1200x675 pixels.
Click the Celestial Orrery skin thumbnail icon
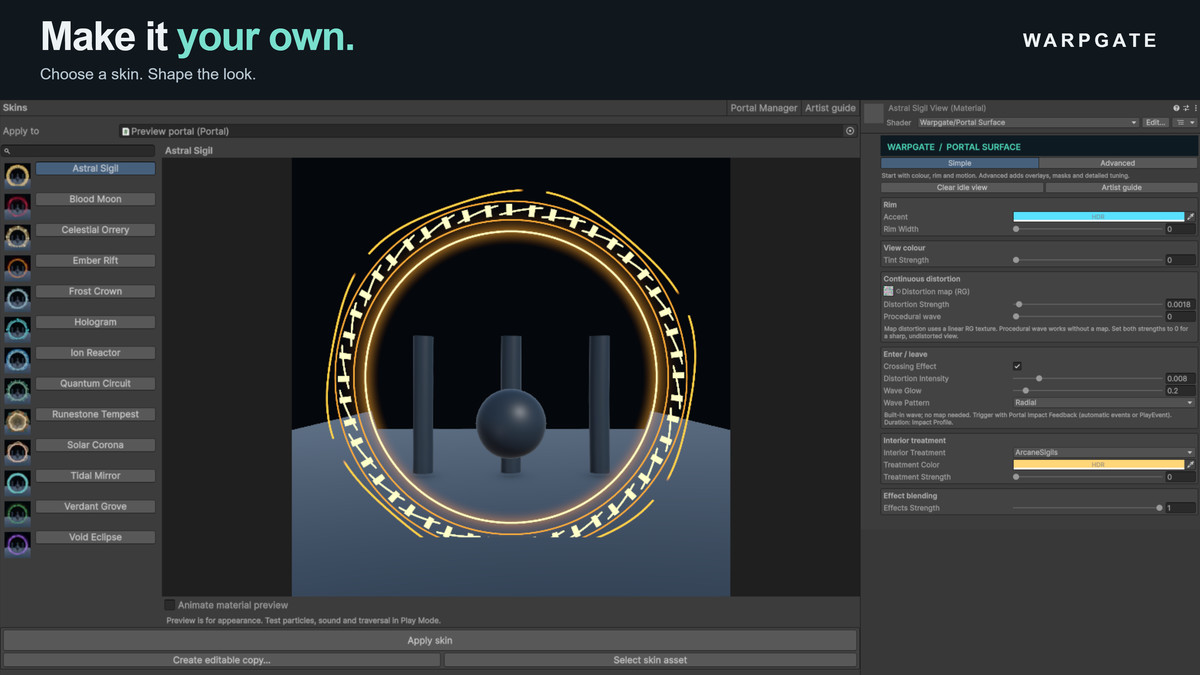click(17, 237)
